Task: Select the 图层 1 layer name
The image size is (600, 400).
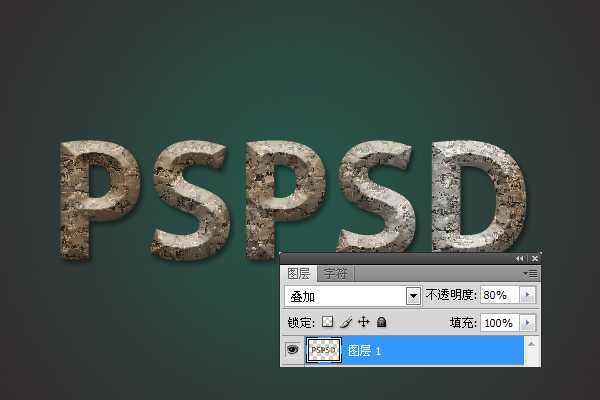Action: (365, 351)
